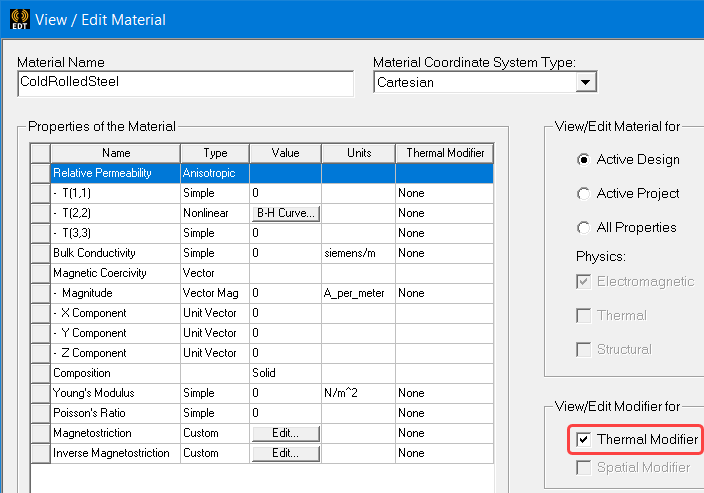
Task: Click the N/m^2 units cell
Action: [x=359, y=393]
